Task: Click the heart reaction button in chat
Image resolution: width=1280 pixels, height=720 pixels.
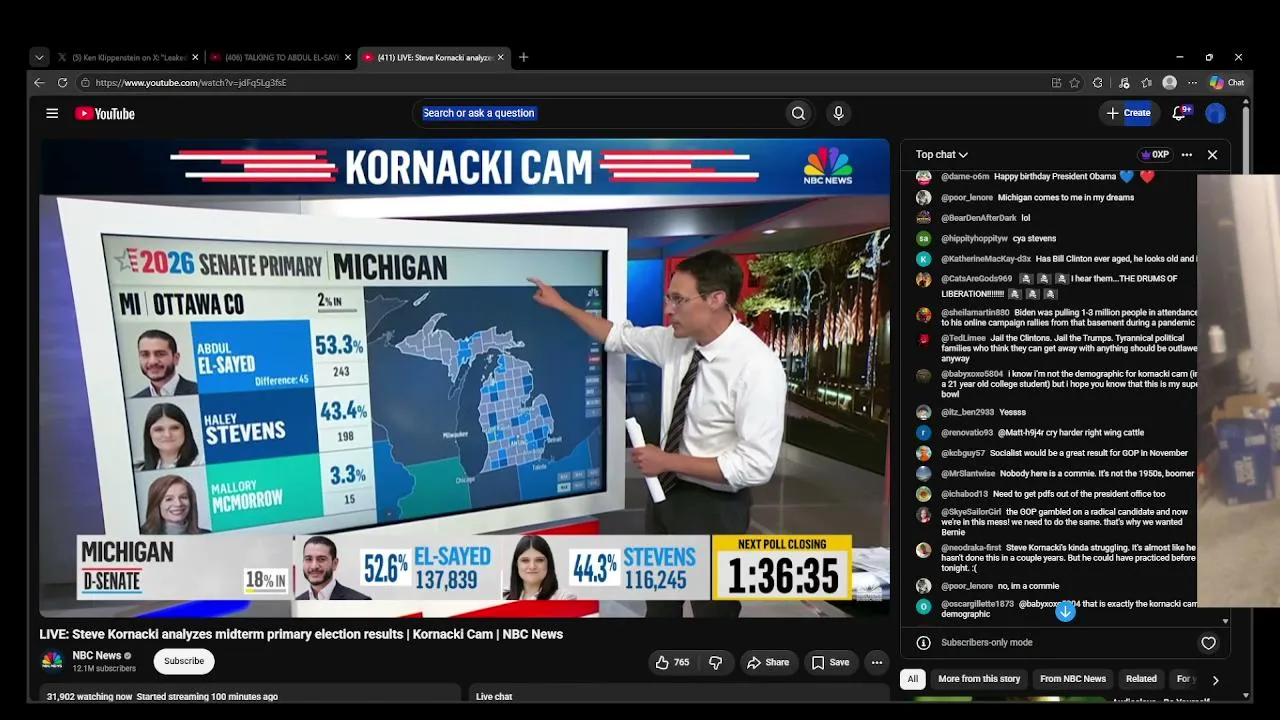Action: point(1208,643)
